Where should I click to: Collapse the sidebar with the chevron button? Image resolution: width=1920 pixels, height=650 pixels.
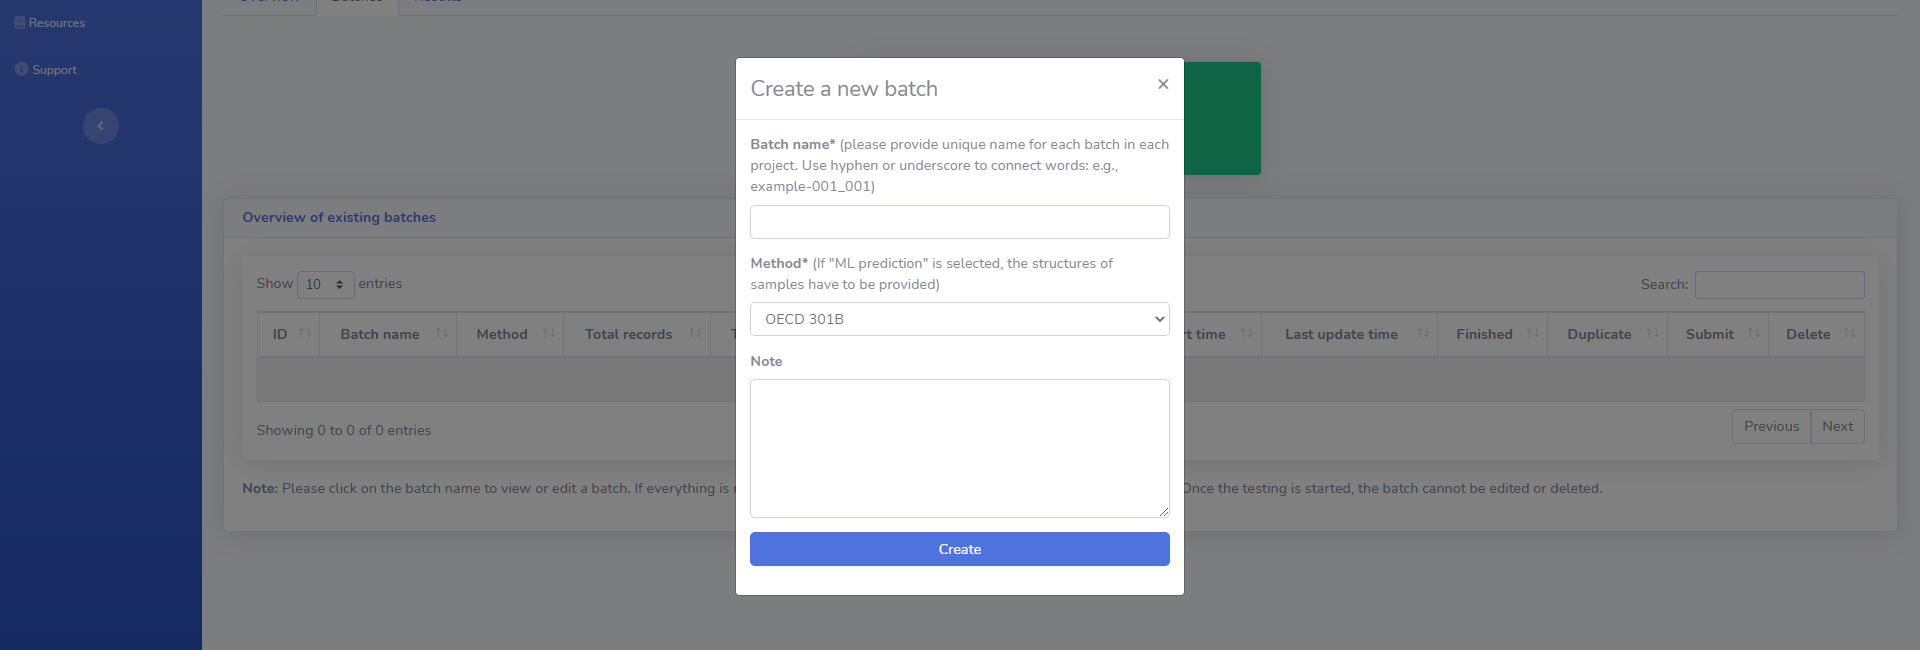click(x=101, y=126)
